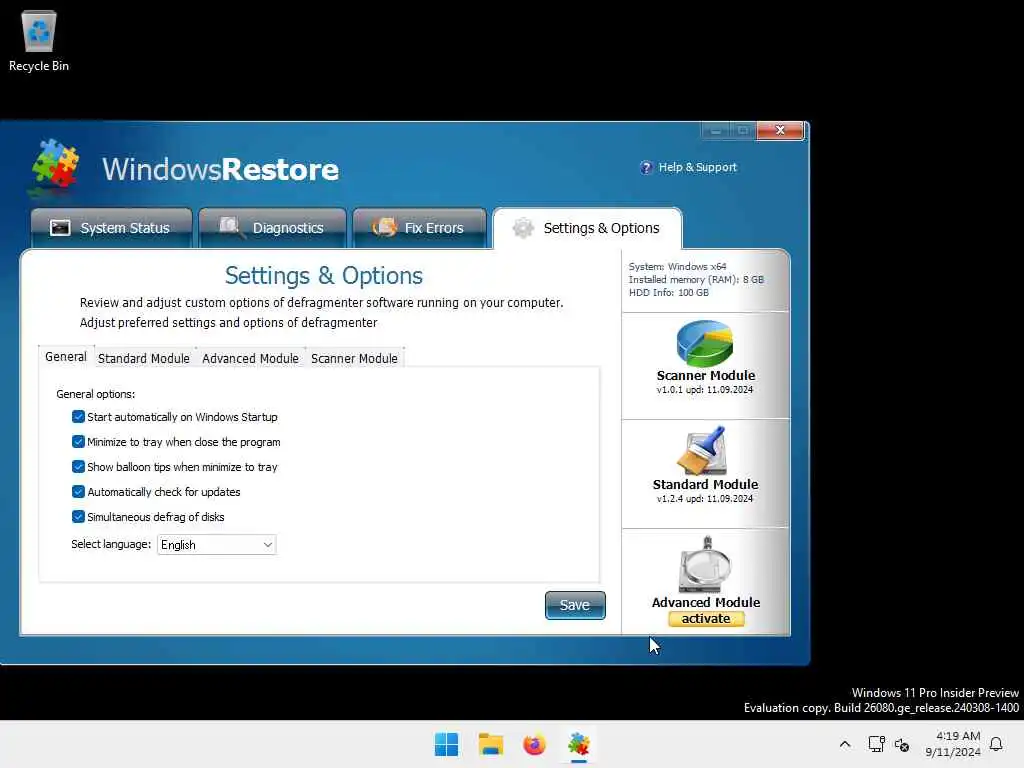Image resolution: width=1024 pixels, height=768 pixels.
Task: Disable Automatically check for updates
Action: 78,491
